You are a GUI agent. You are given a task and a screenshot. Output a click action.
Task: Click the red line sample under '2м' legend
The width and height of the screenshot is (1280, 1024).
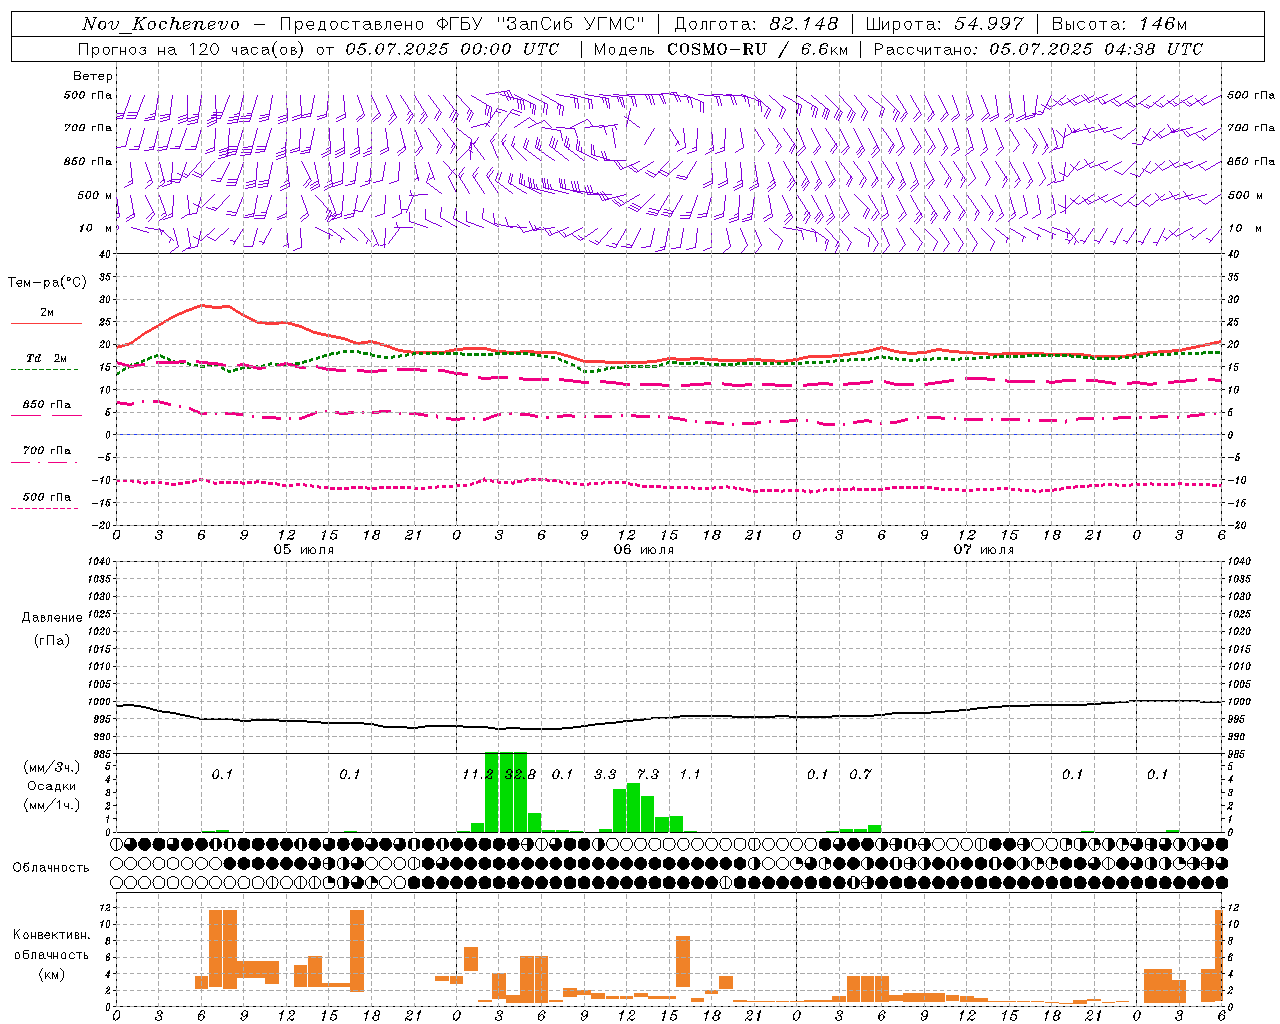46,324
